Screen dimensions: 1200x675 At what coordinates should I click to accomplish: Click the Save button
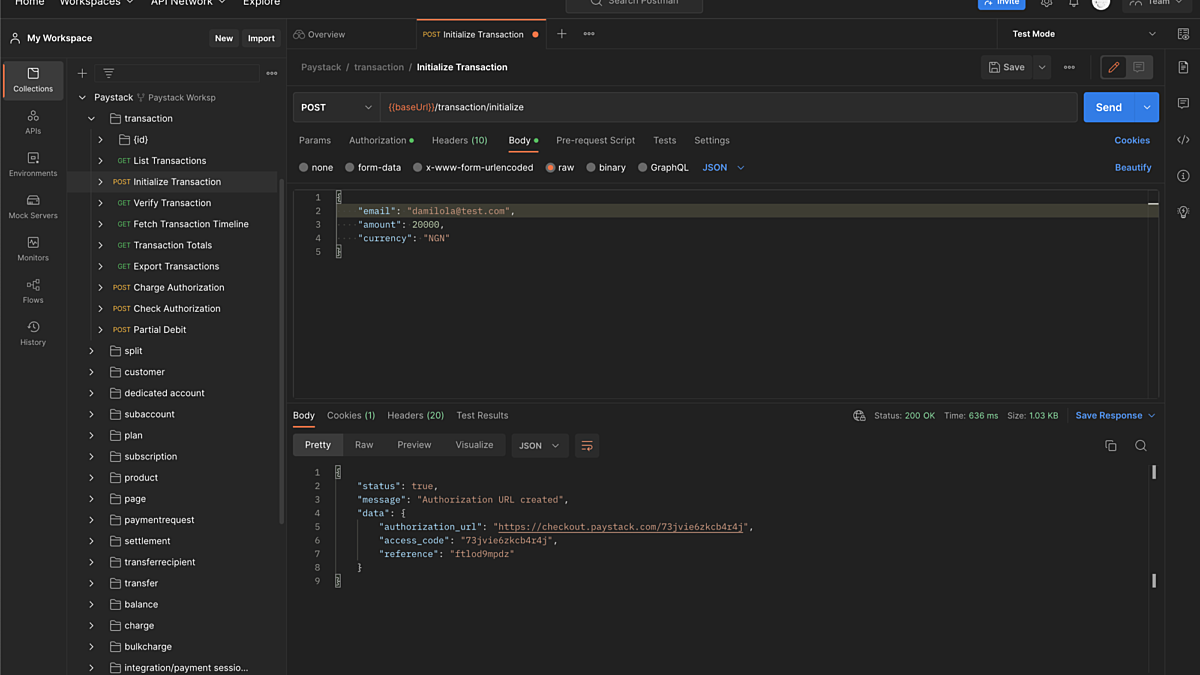click(x=1007, y=67)
